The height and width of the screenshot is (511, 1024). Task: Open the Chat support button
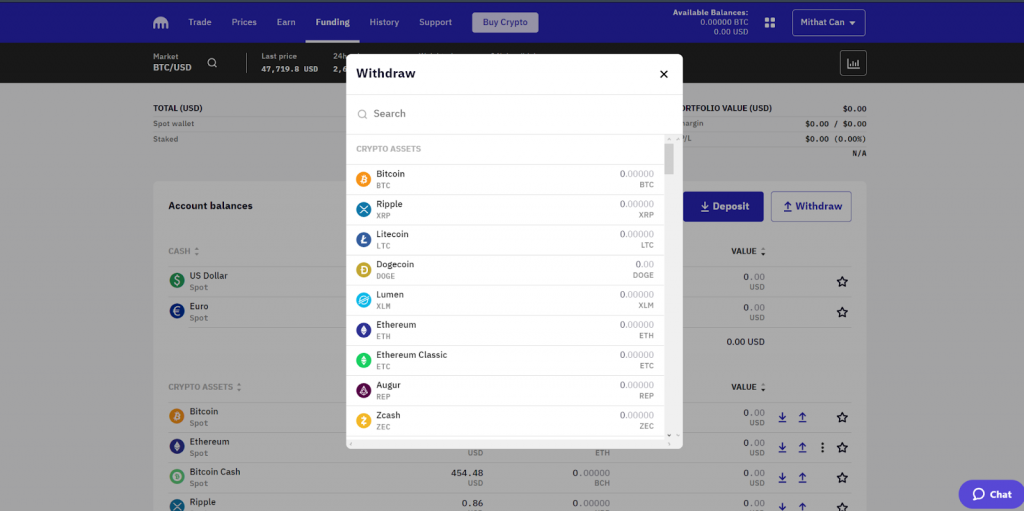coord(991,495)
